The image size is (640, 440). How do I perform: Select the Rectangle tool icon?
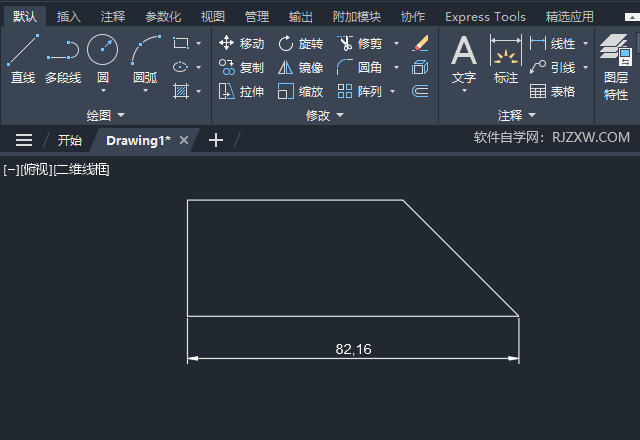[x=181, y=43]
